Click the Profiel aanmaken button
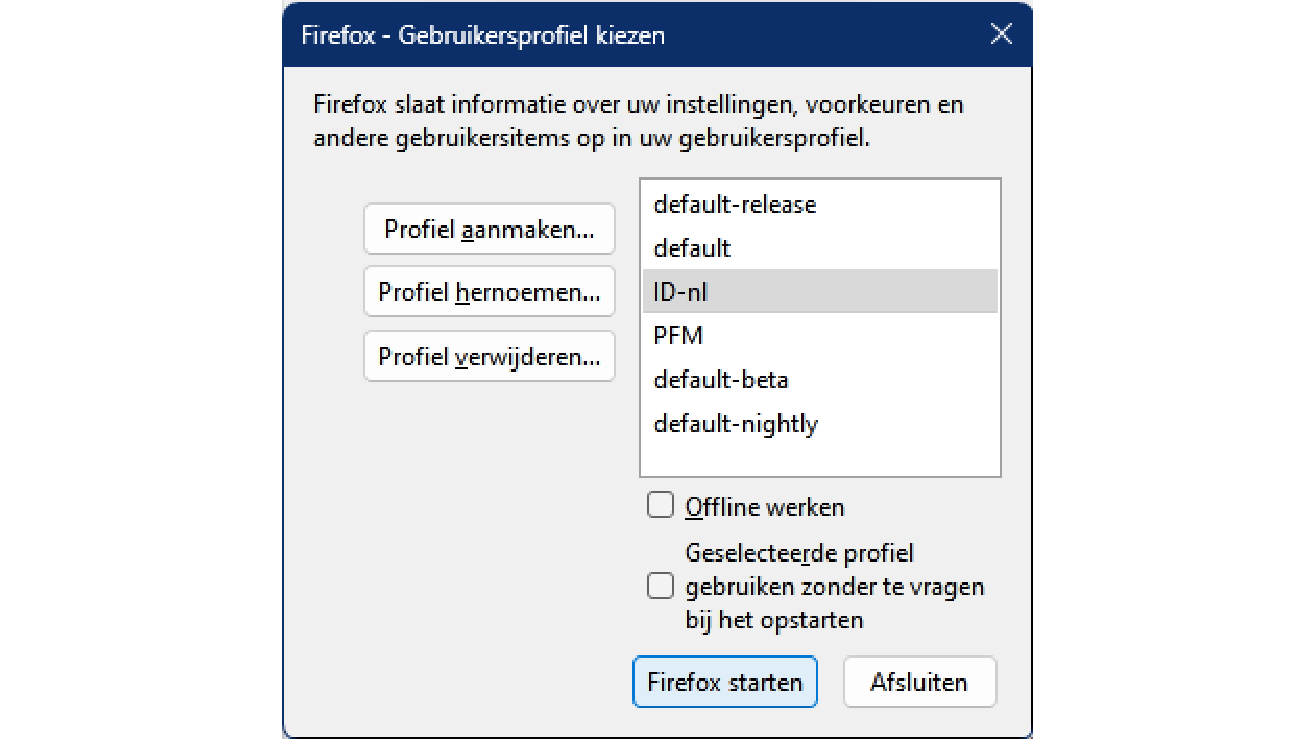The image size is (1314, 739). coord(489,230)
